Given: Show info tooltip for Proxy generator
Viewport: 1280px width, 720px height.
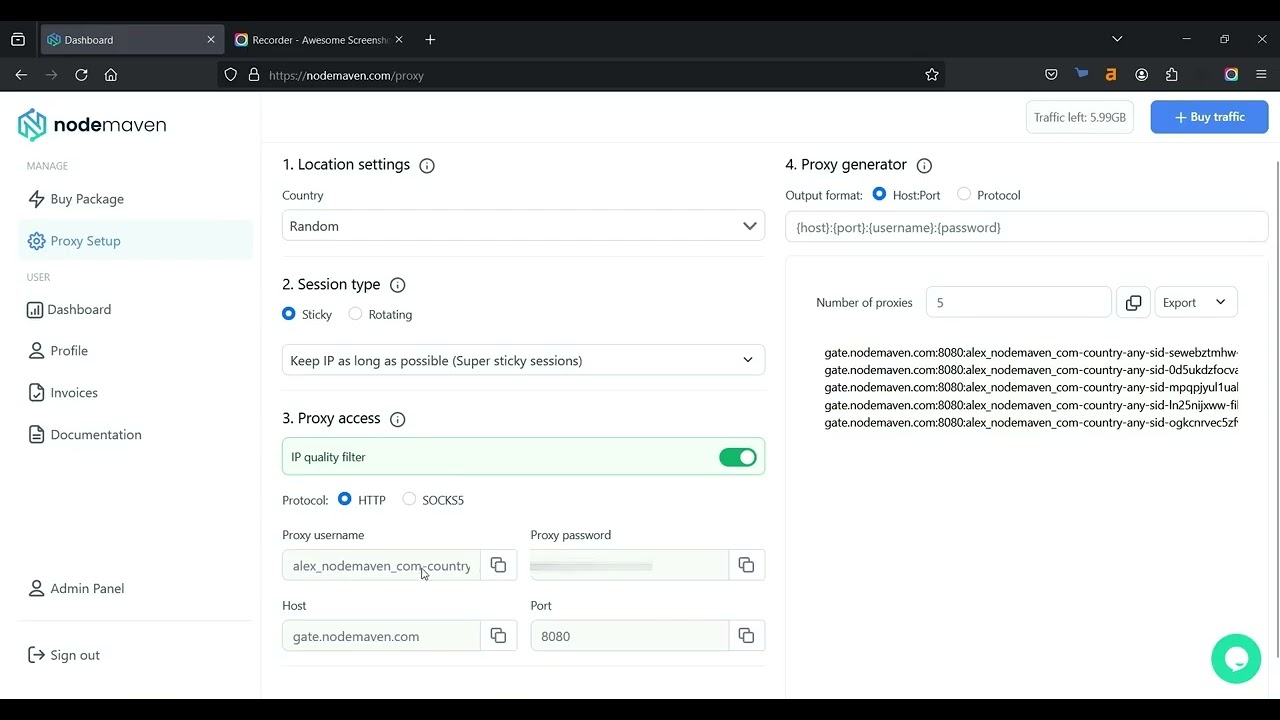Looking at the screenshot, I should (924, 166).
